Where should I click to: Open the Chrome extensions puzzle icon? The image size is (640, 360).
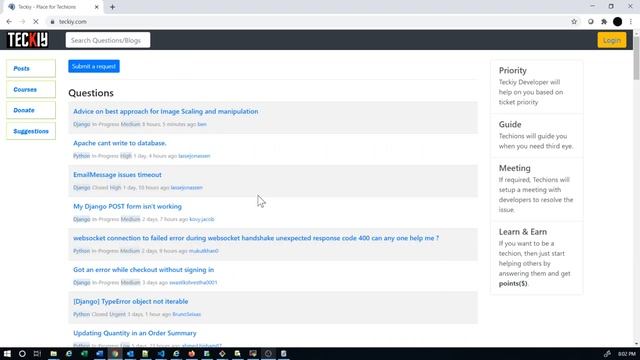604,22
